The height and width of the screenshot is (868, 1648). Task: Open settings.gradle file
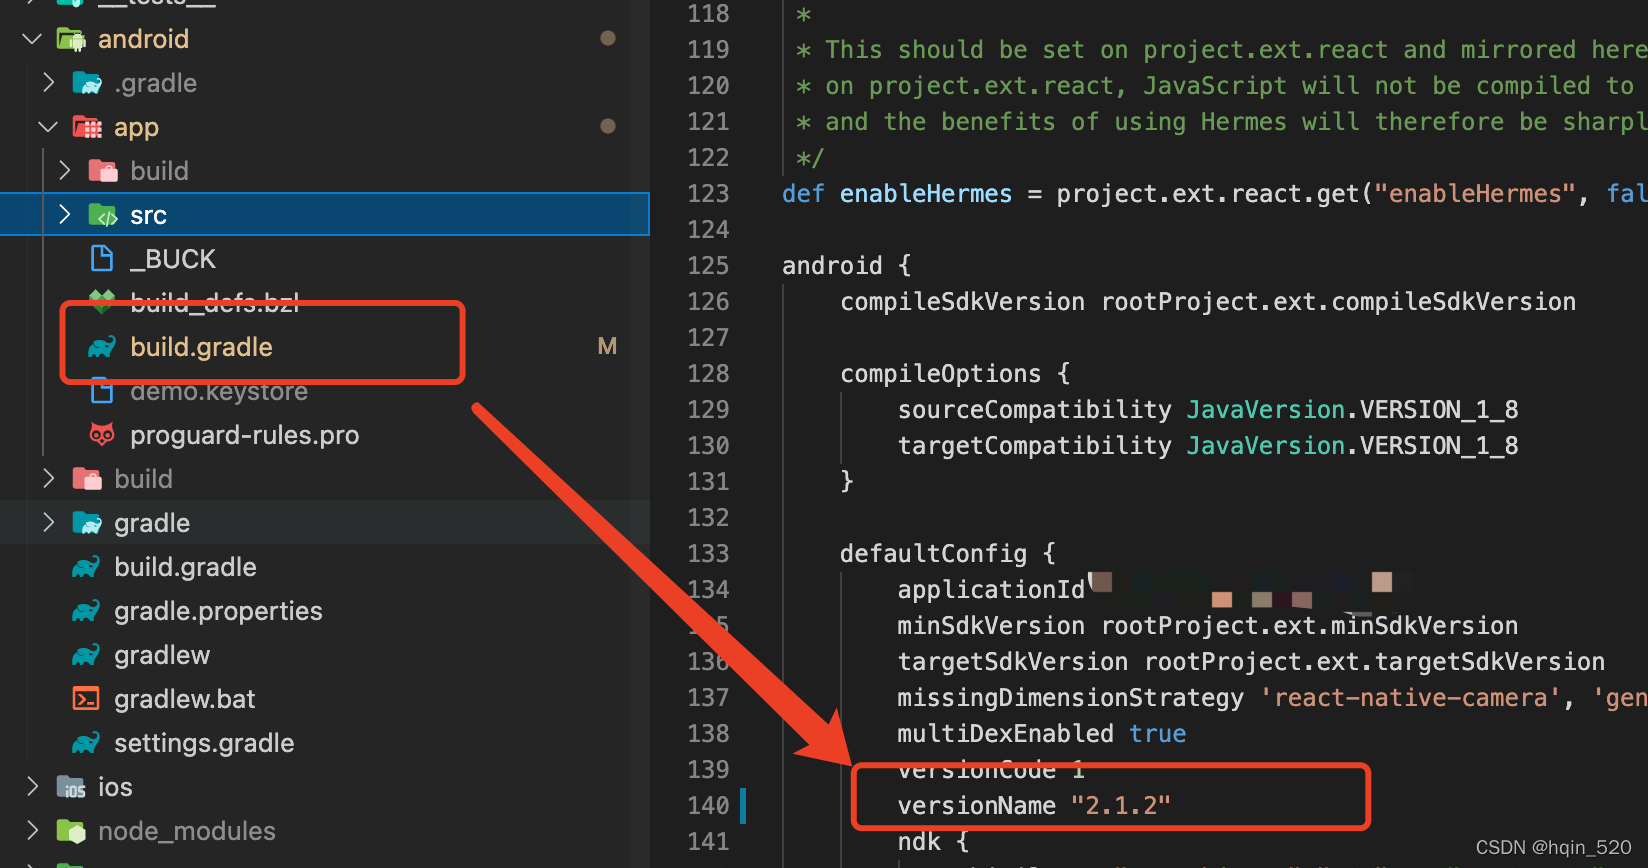tap(204, 743)
